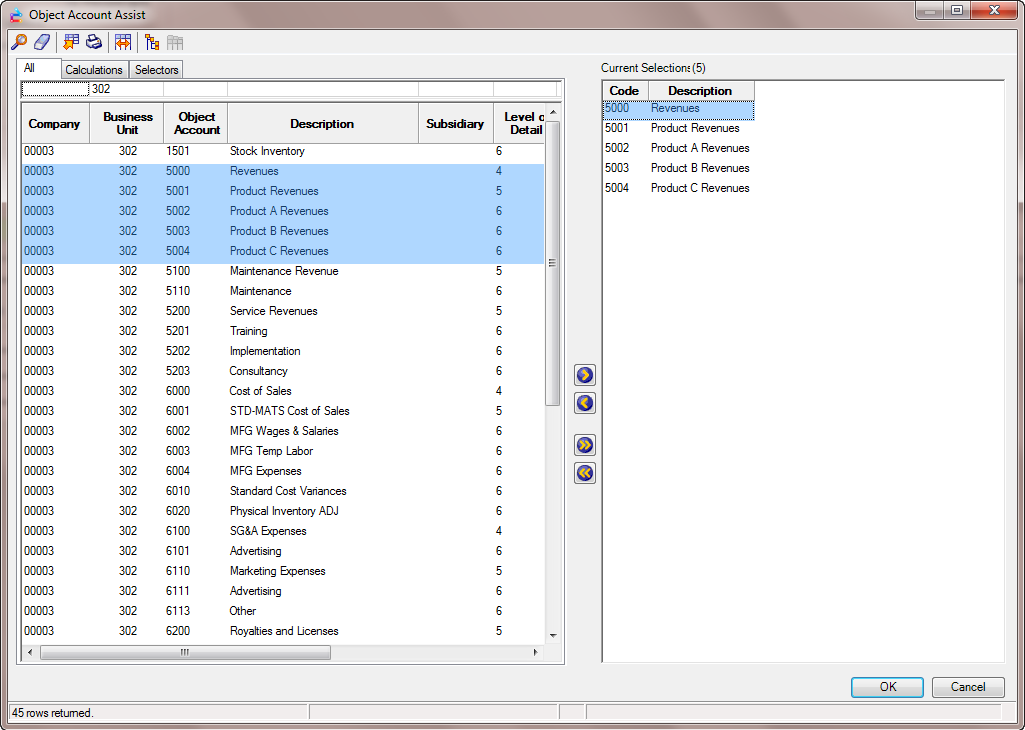Click the eraser Clear icon
1025x730 pixels.
[42, 42]
